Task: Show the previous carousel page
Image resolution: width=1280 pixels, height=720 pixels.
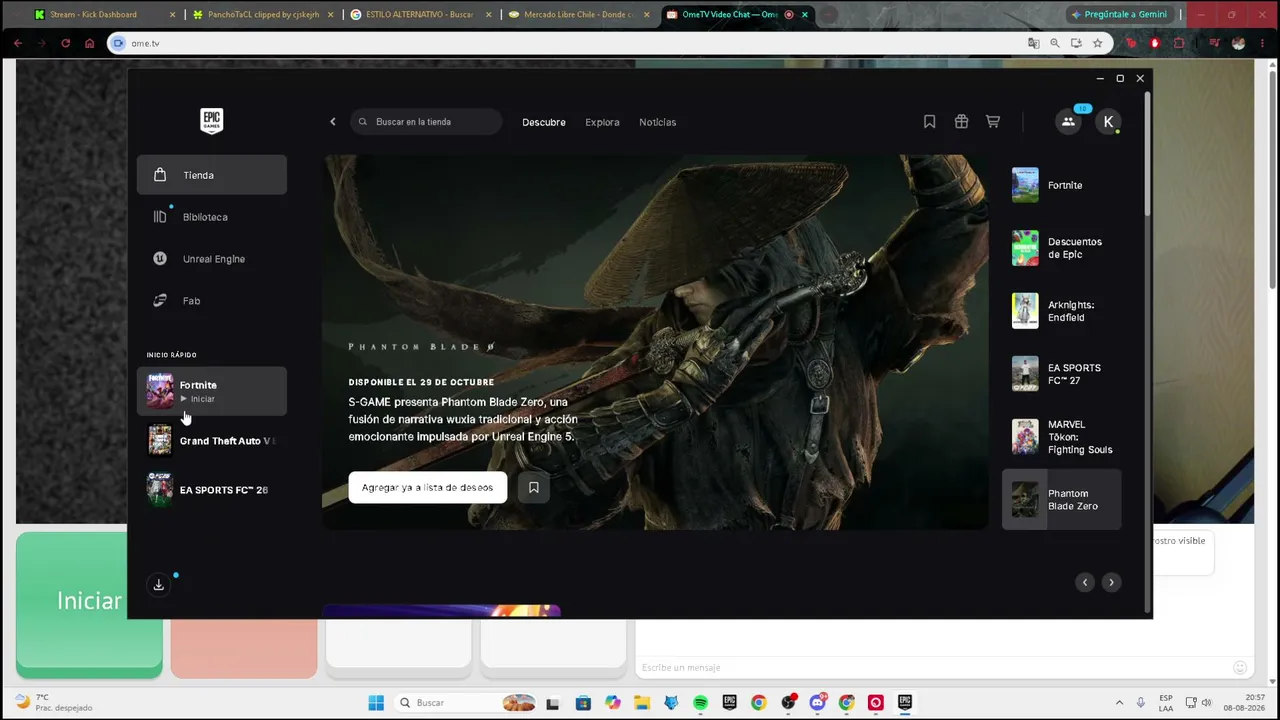Action: (x=1085, y=582)
